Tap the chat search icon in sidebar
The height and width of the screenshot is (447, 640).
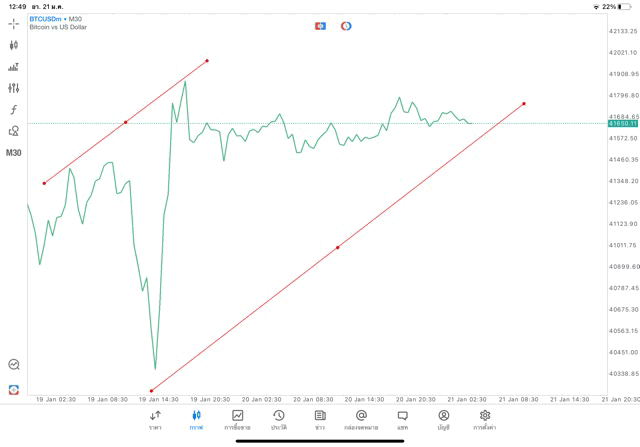(x=14, y=365)
